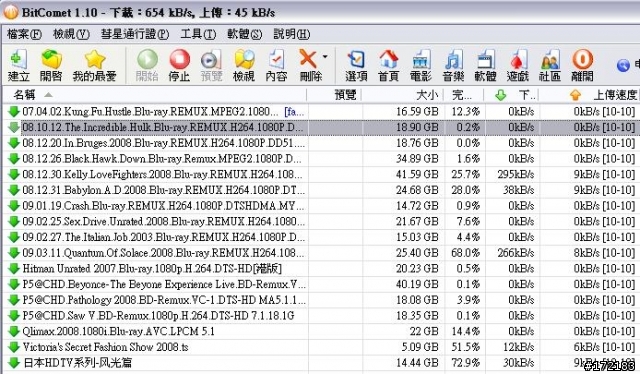Open the 彗星通行證(P) menu
This screenshot has height=374, width=640.
click(x=135, y=34)
